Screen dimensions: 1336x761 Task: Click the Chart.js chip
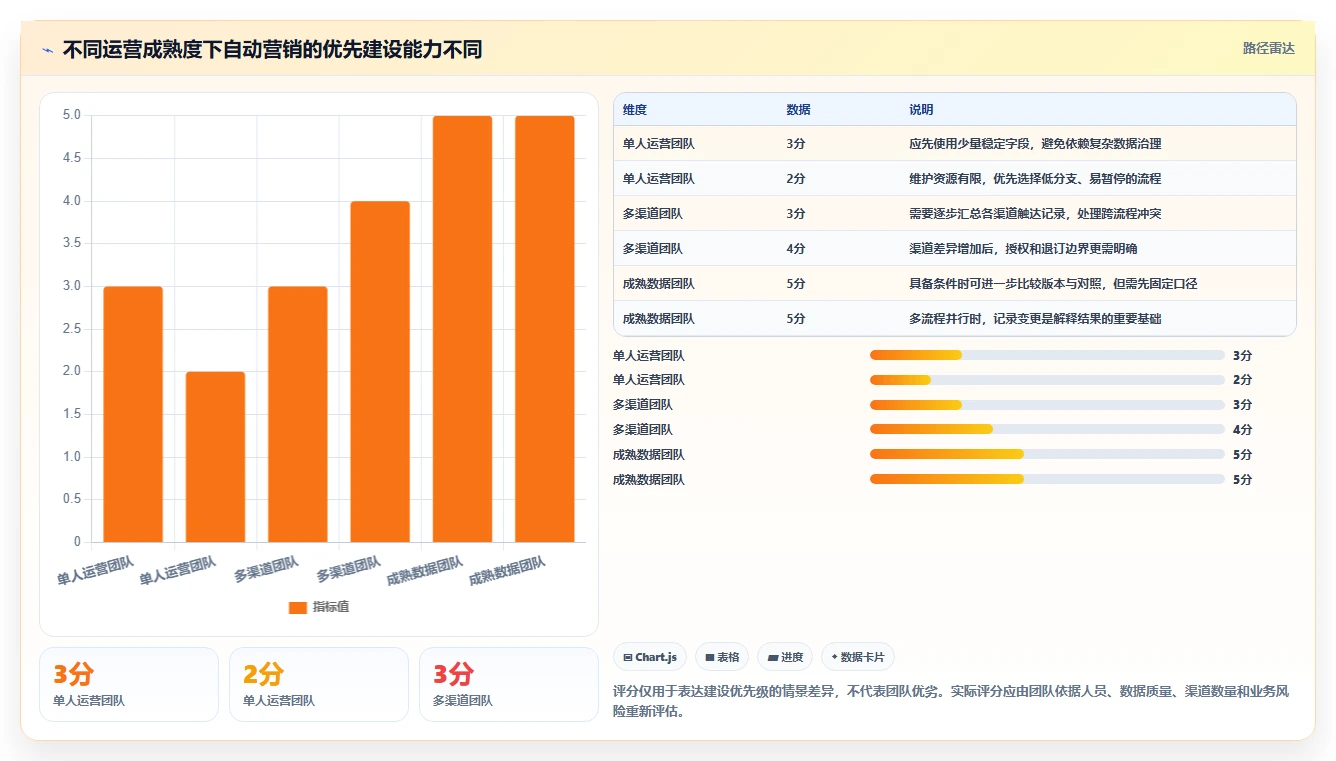pyautogui.click(x=650, y=657)
